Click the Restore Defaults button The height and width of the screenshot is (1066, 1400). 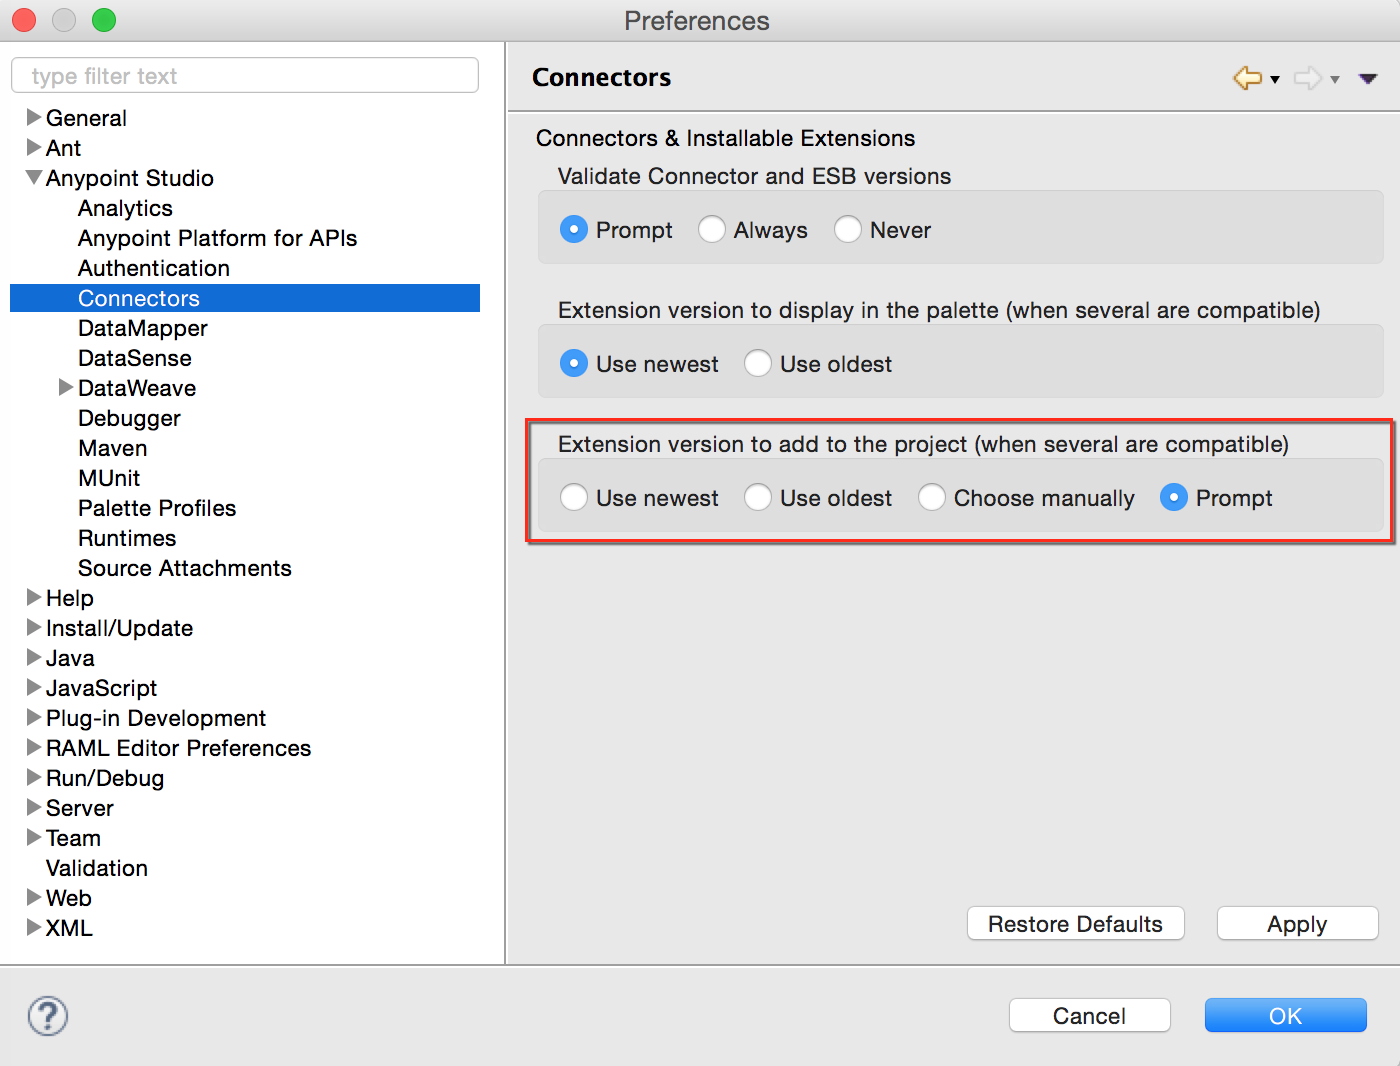pos(1075,923)
